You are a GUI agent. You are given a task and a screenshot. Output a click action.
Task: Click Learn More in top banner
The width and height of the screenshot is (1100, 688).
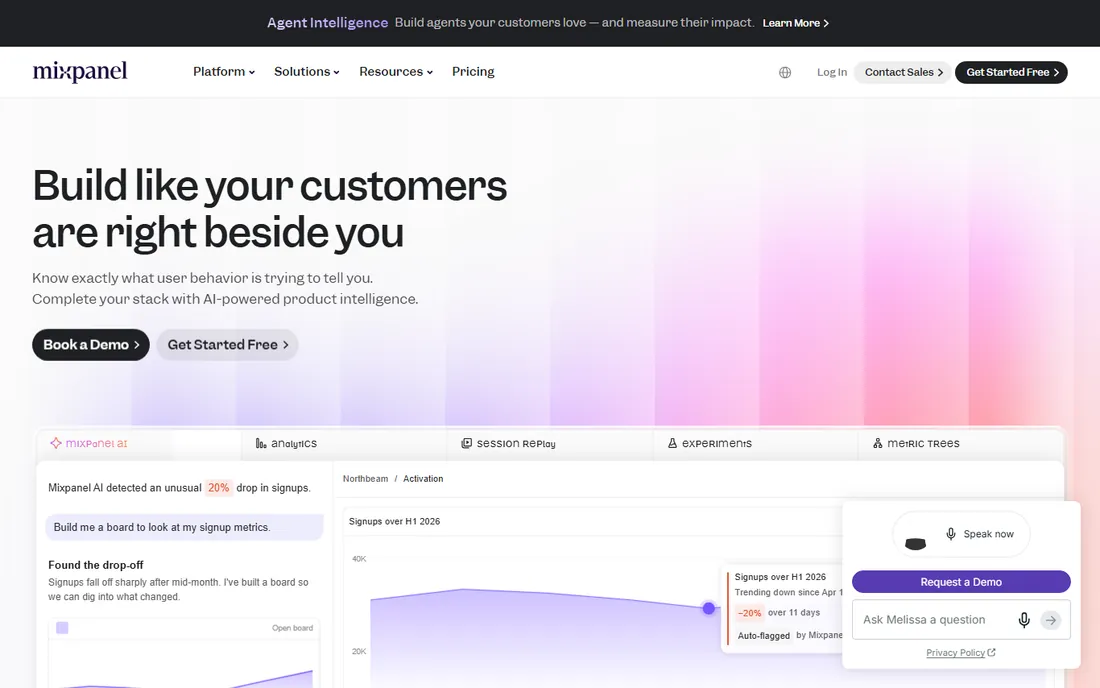tap(796, 23)
